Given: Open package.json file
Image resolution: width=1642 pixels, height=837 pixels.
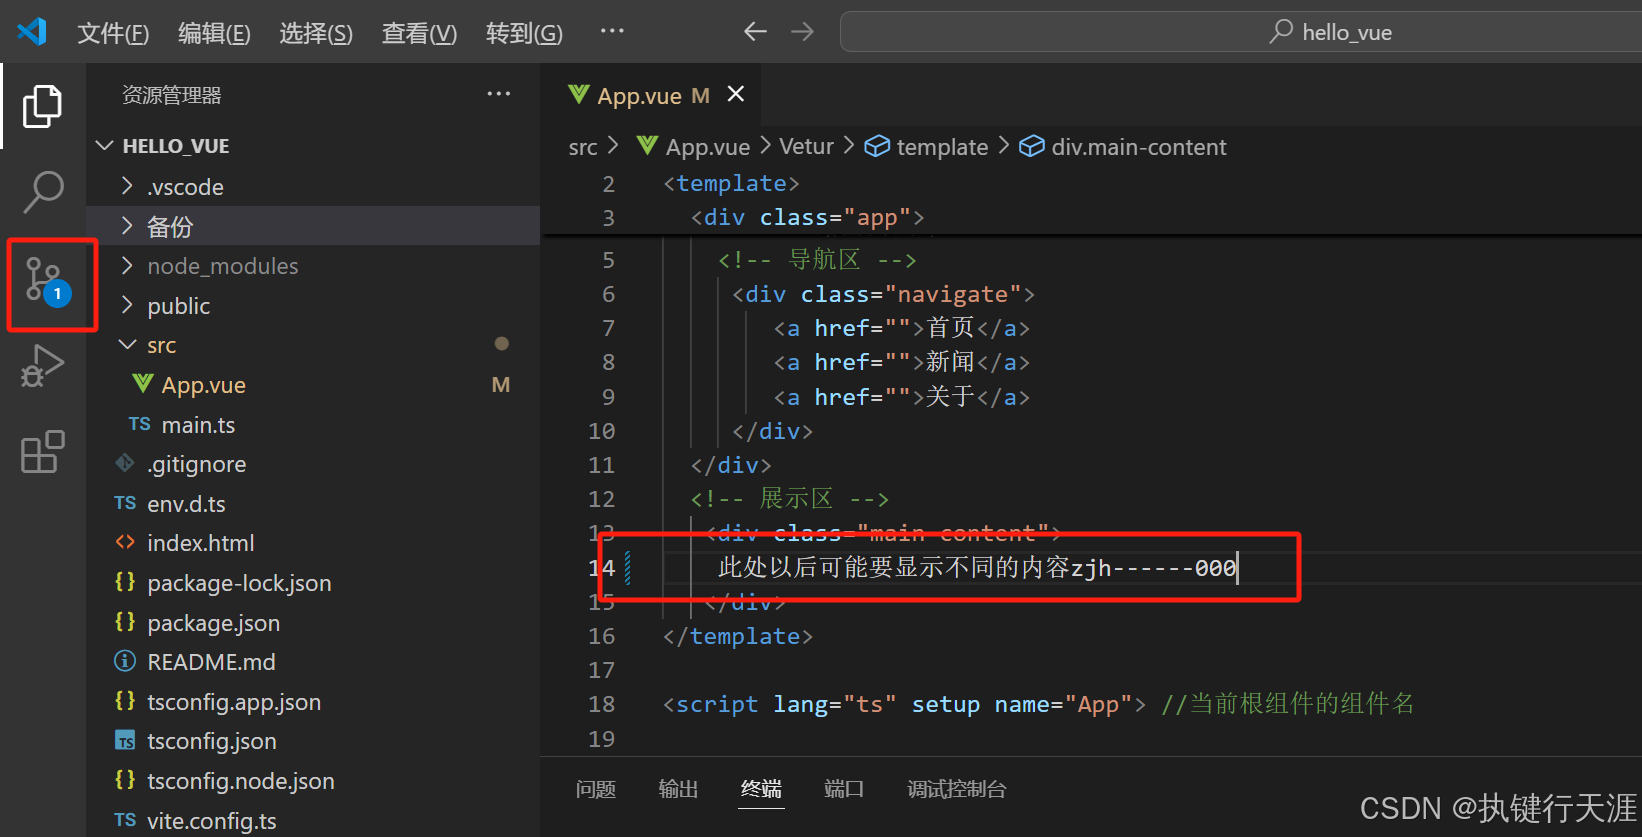Looking at the screenshot, I should (x=313, y=623).
